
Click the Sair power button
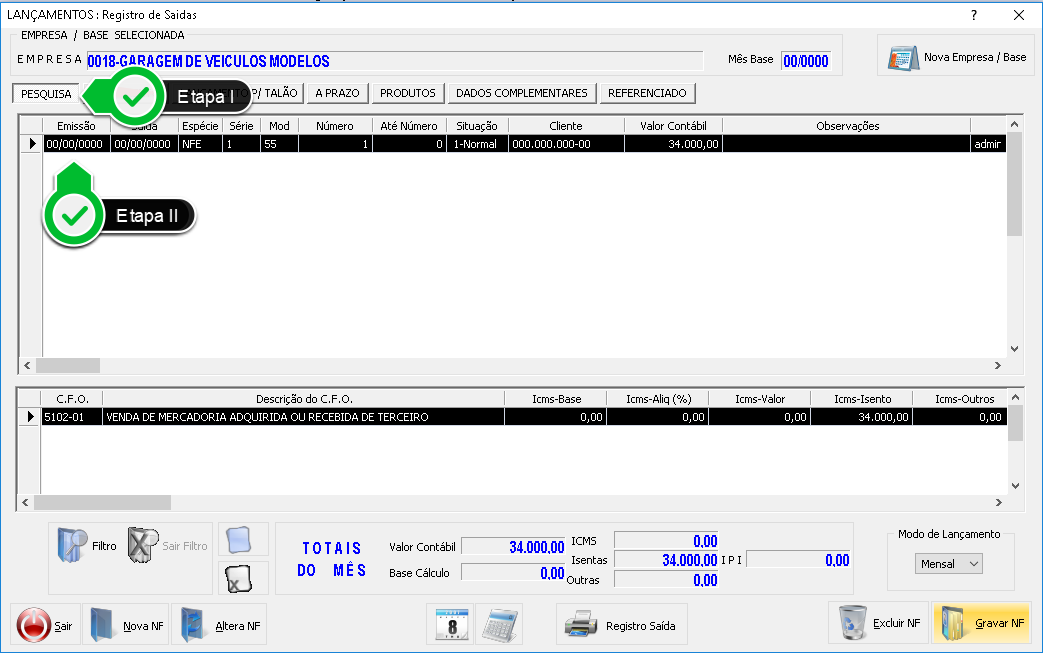coord(45,626)
